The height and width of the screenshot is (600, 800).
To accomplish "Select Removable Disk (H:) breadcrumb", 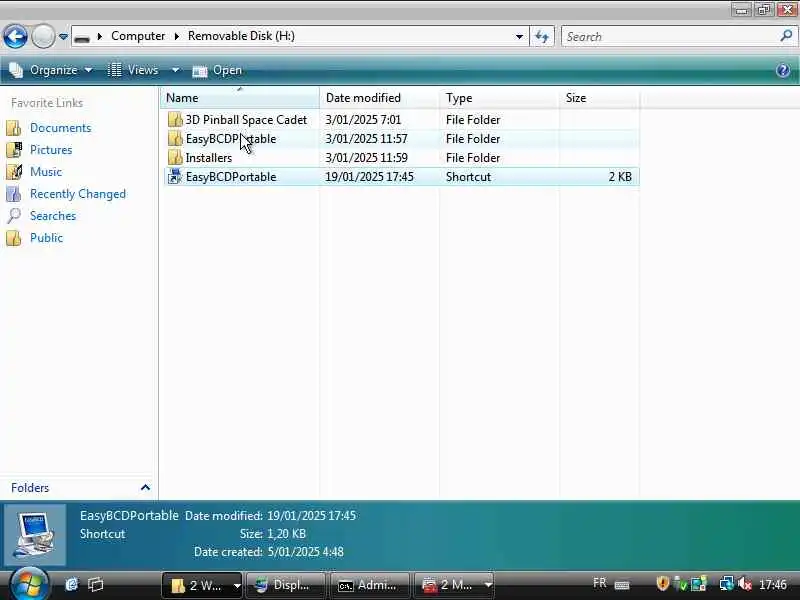I will pos(241,36).
